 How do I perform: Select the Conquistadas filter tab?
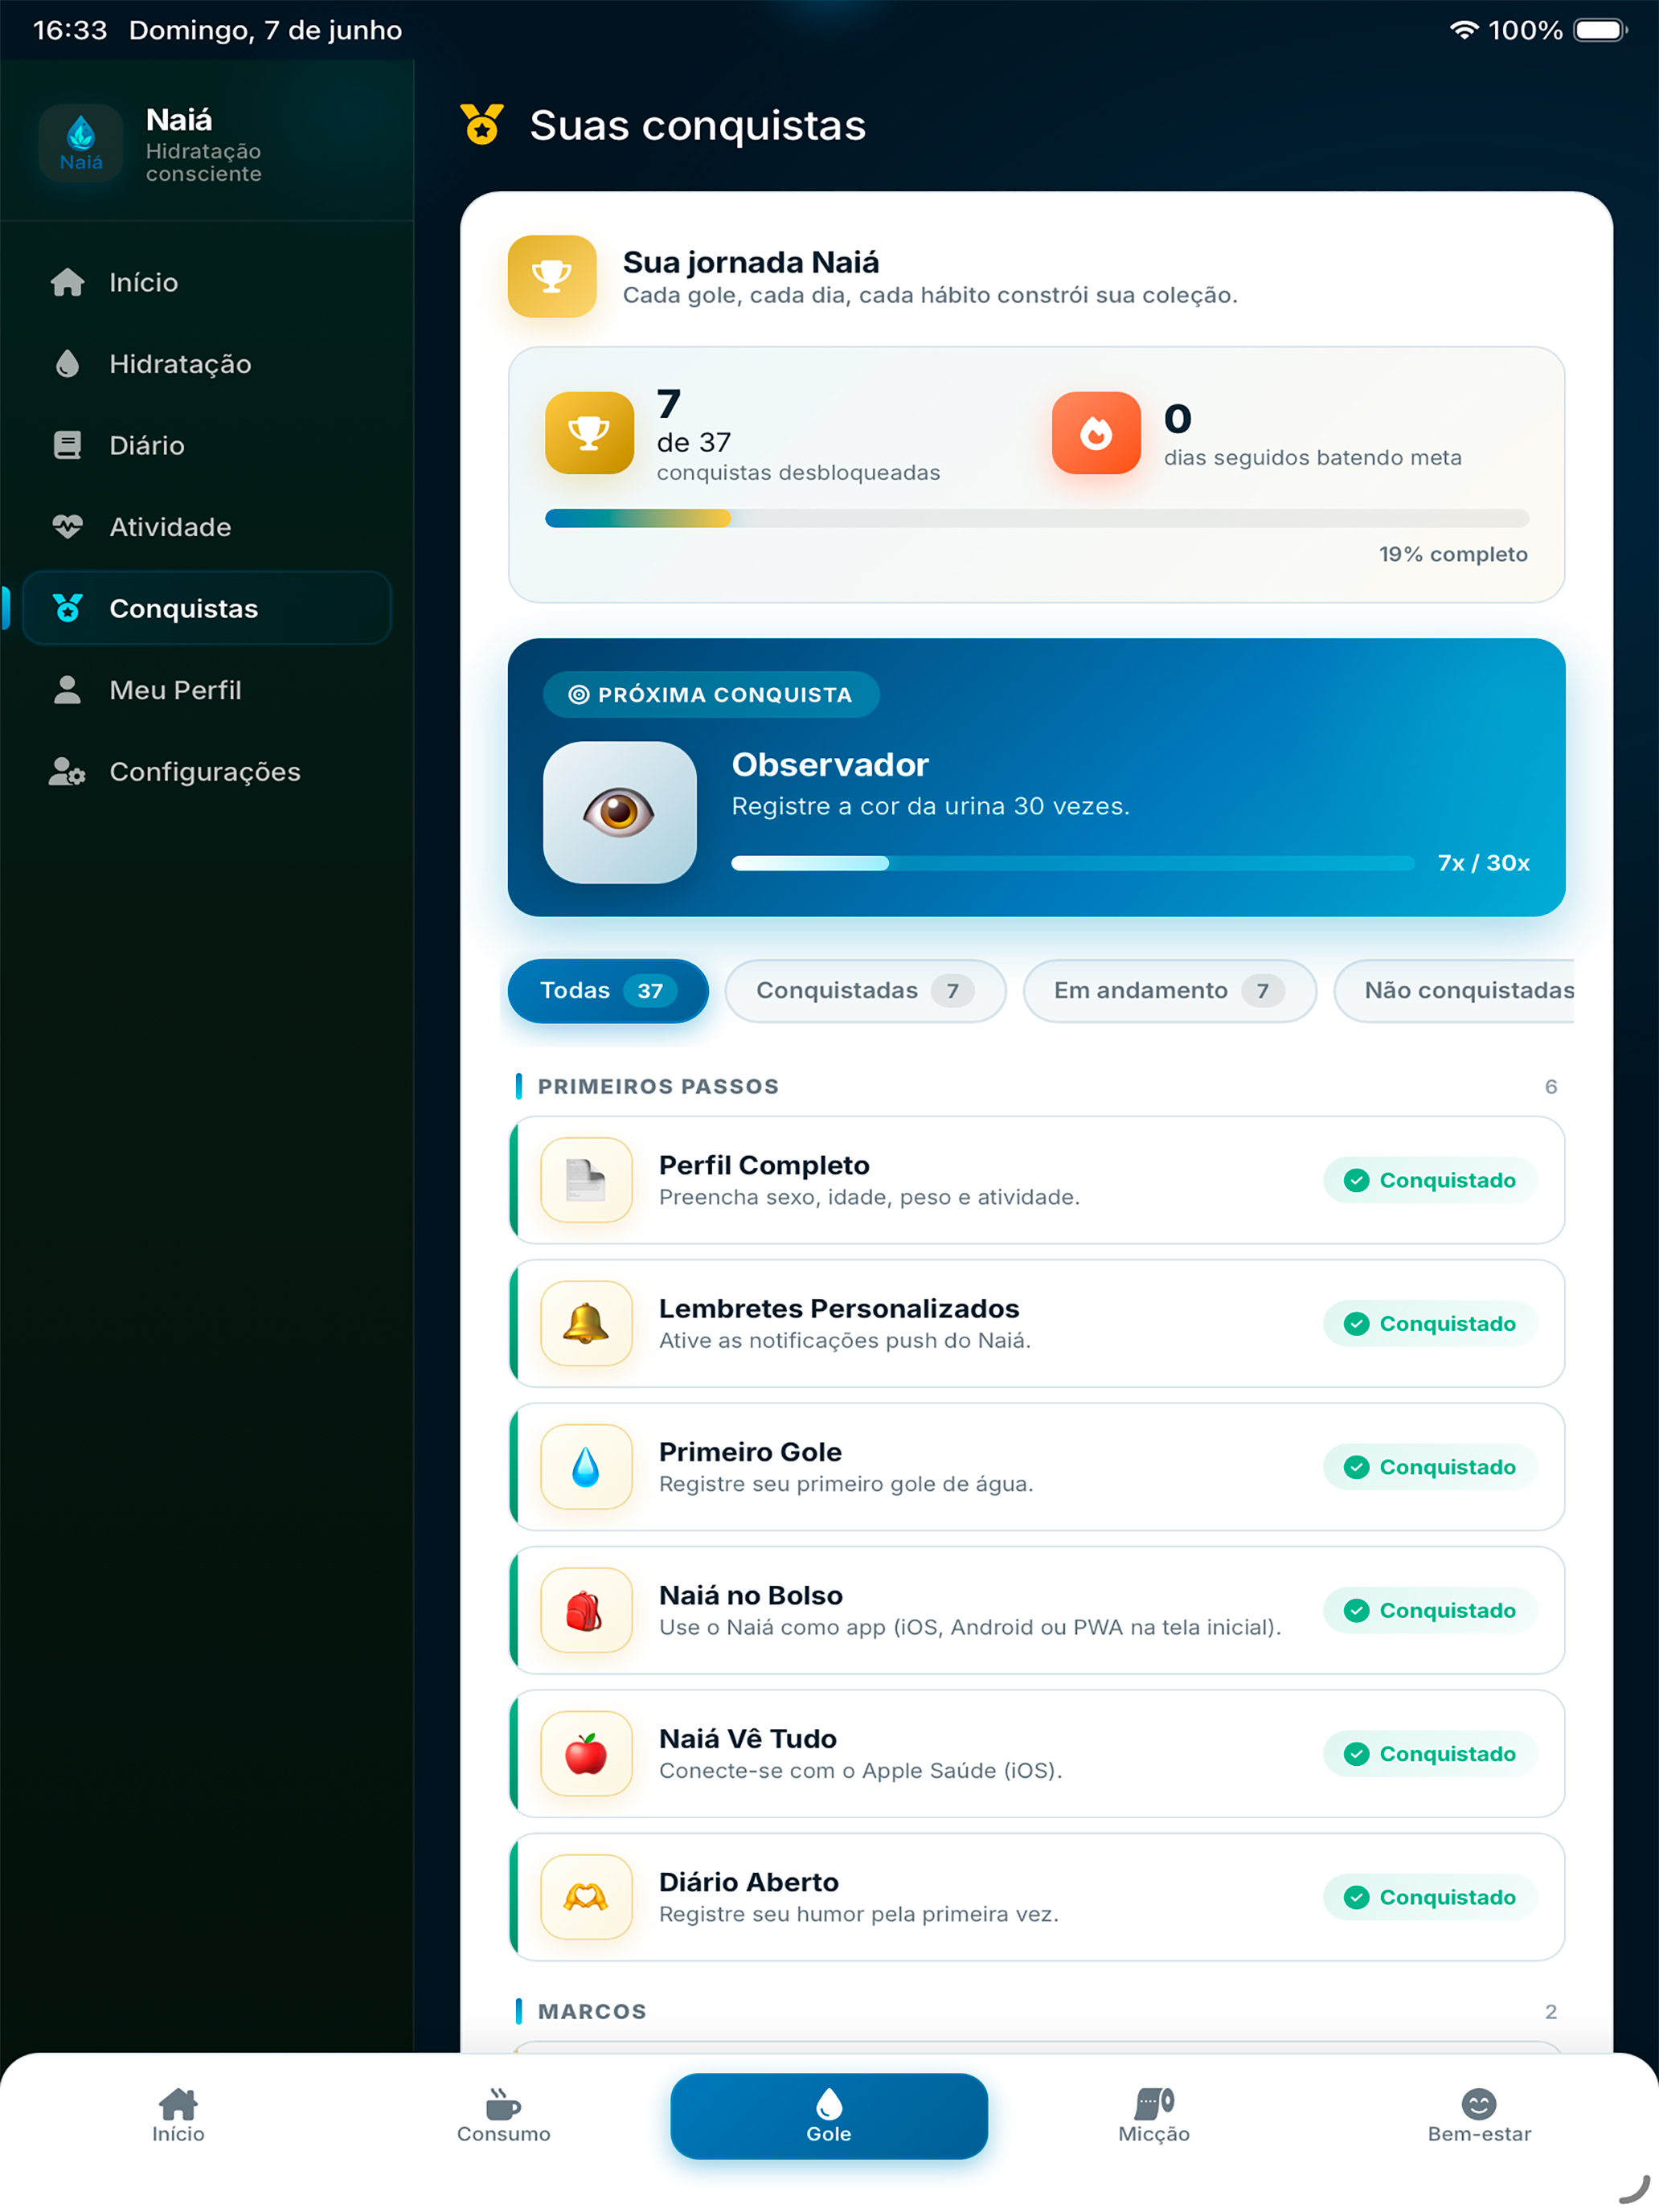(865, 991)
